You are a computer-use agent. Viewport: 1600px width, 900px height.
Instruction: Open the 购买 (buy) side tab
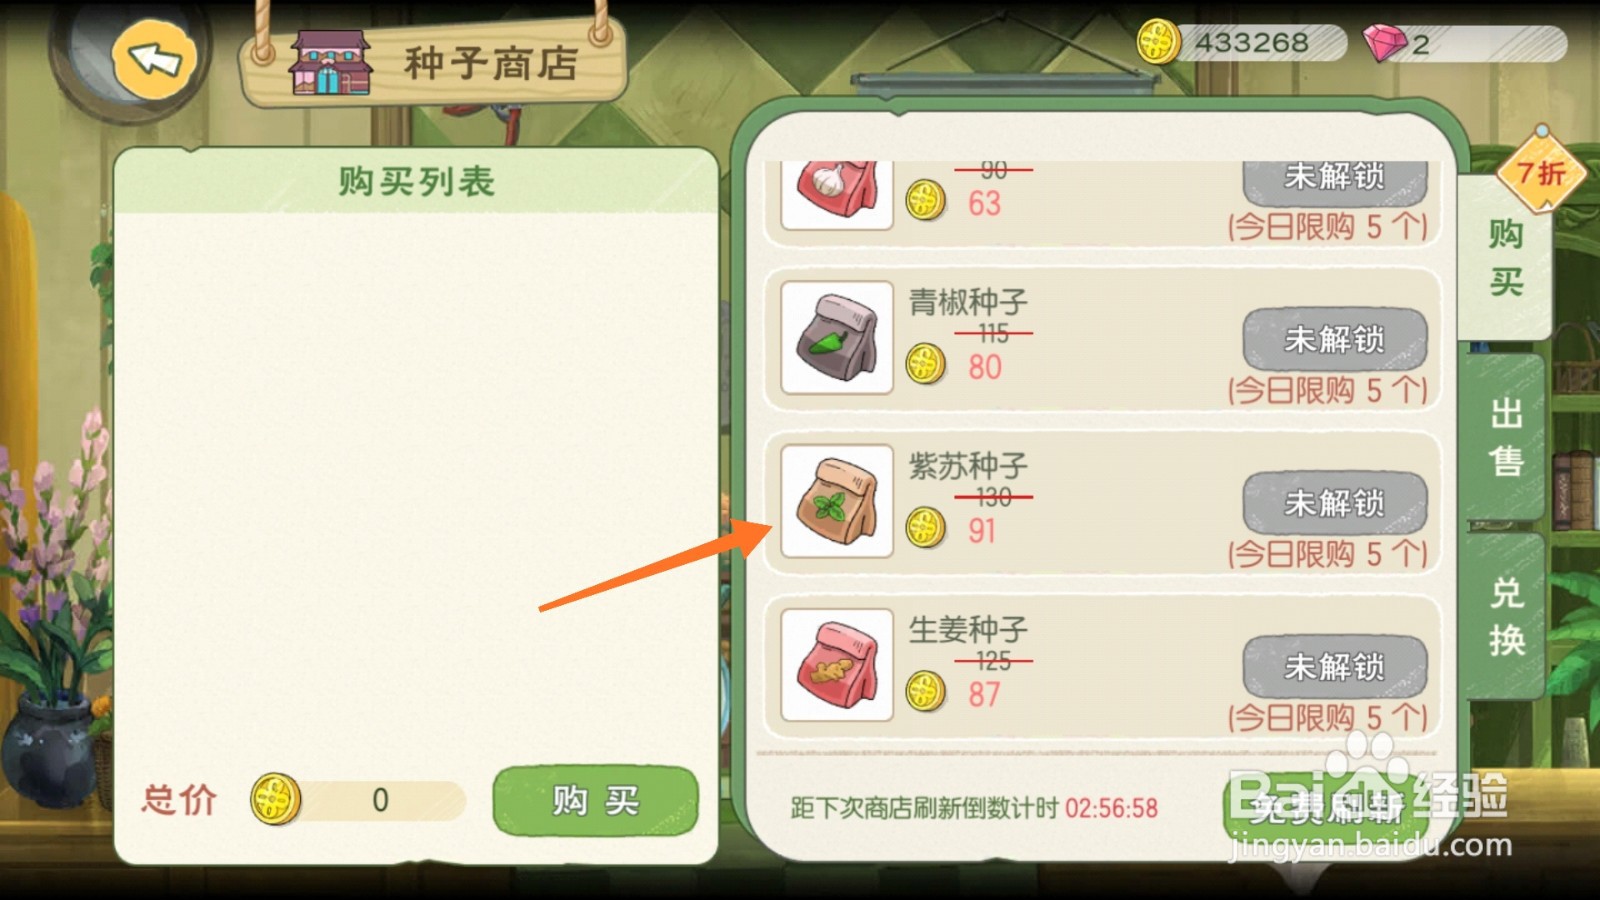[1505, 258]
